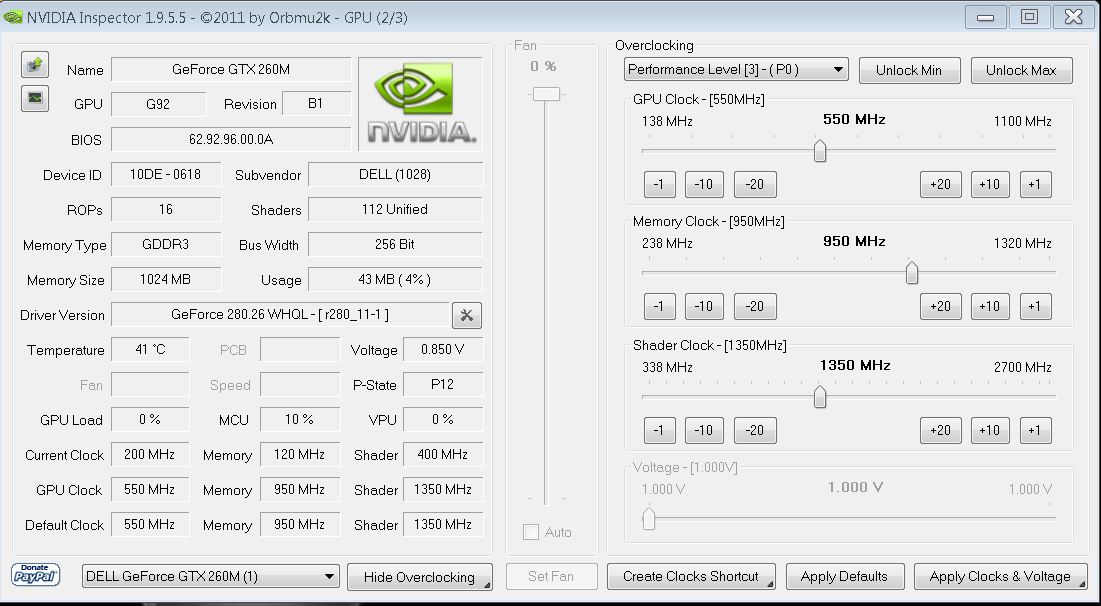Open the DELL GeForce GTX 260M GPU selector
This screenshot has width=1101, height=606.
(211, 577)
